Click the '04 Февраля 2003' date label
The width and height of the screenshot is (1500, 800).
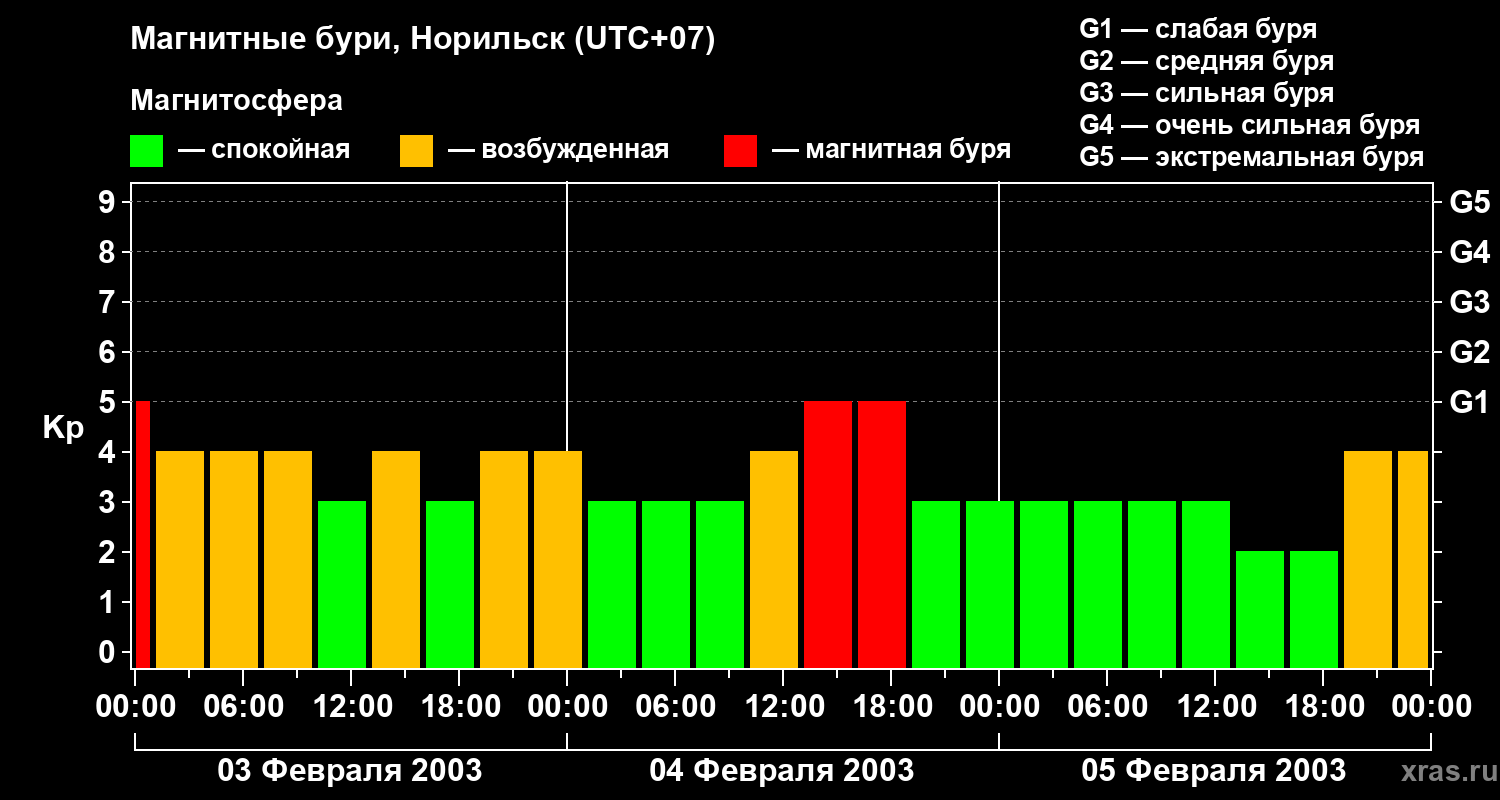click(x=782, y=771)
